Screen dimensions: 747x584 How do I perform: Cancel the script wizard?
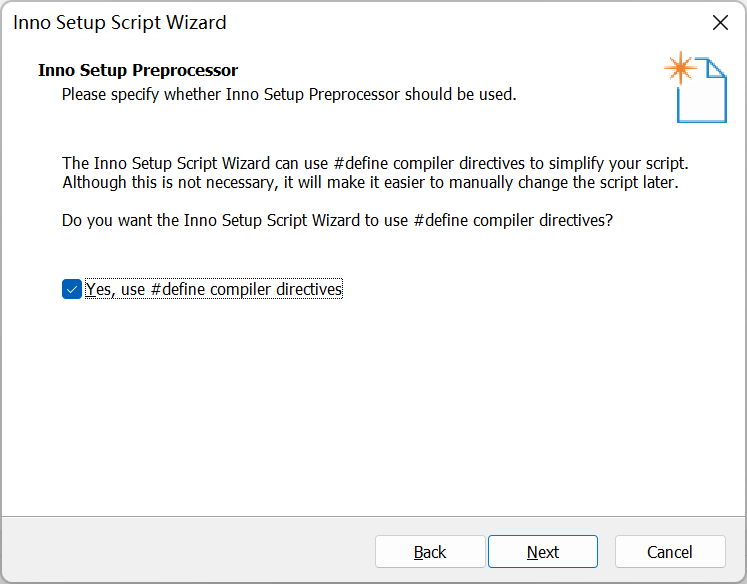click(669, 552)
